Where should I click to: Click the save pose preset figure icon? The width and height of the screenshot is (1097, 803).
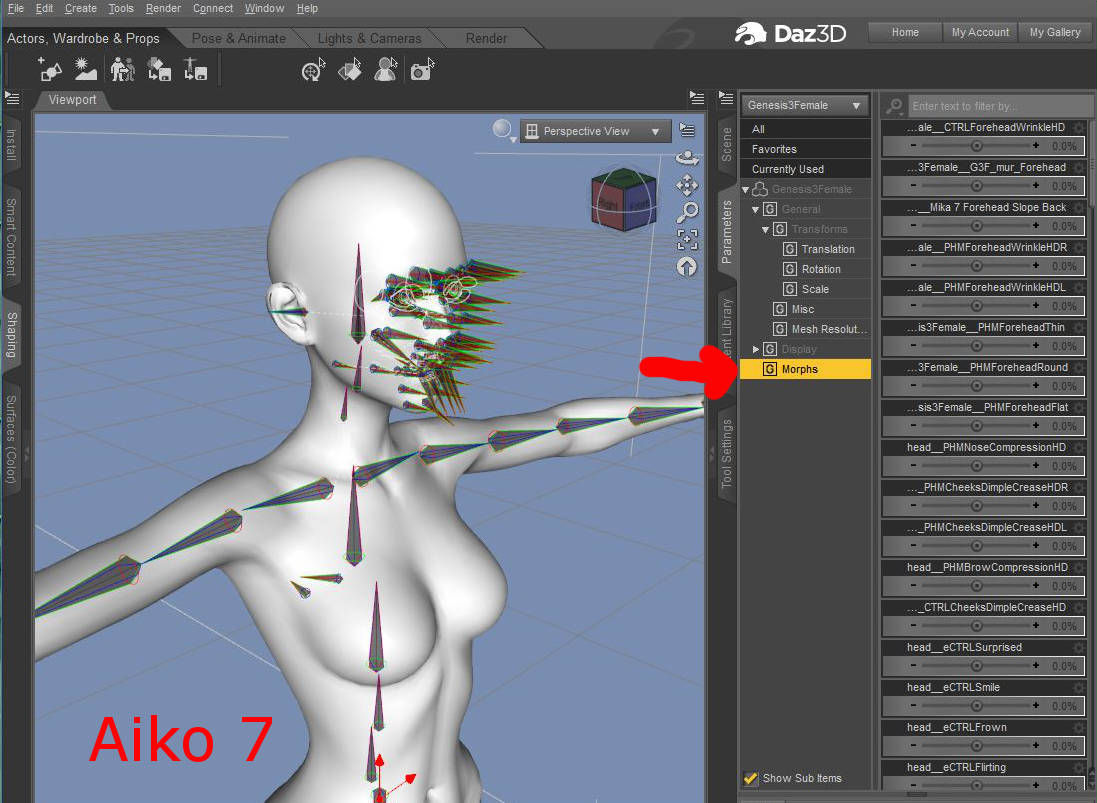pyautogui.click(x=195, y=69)
